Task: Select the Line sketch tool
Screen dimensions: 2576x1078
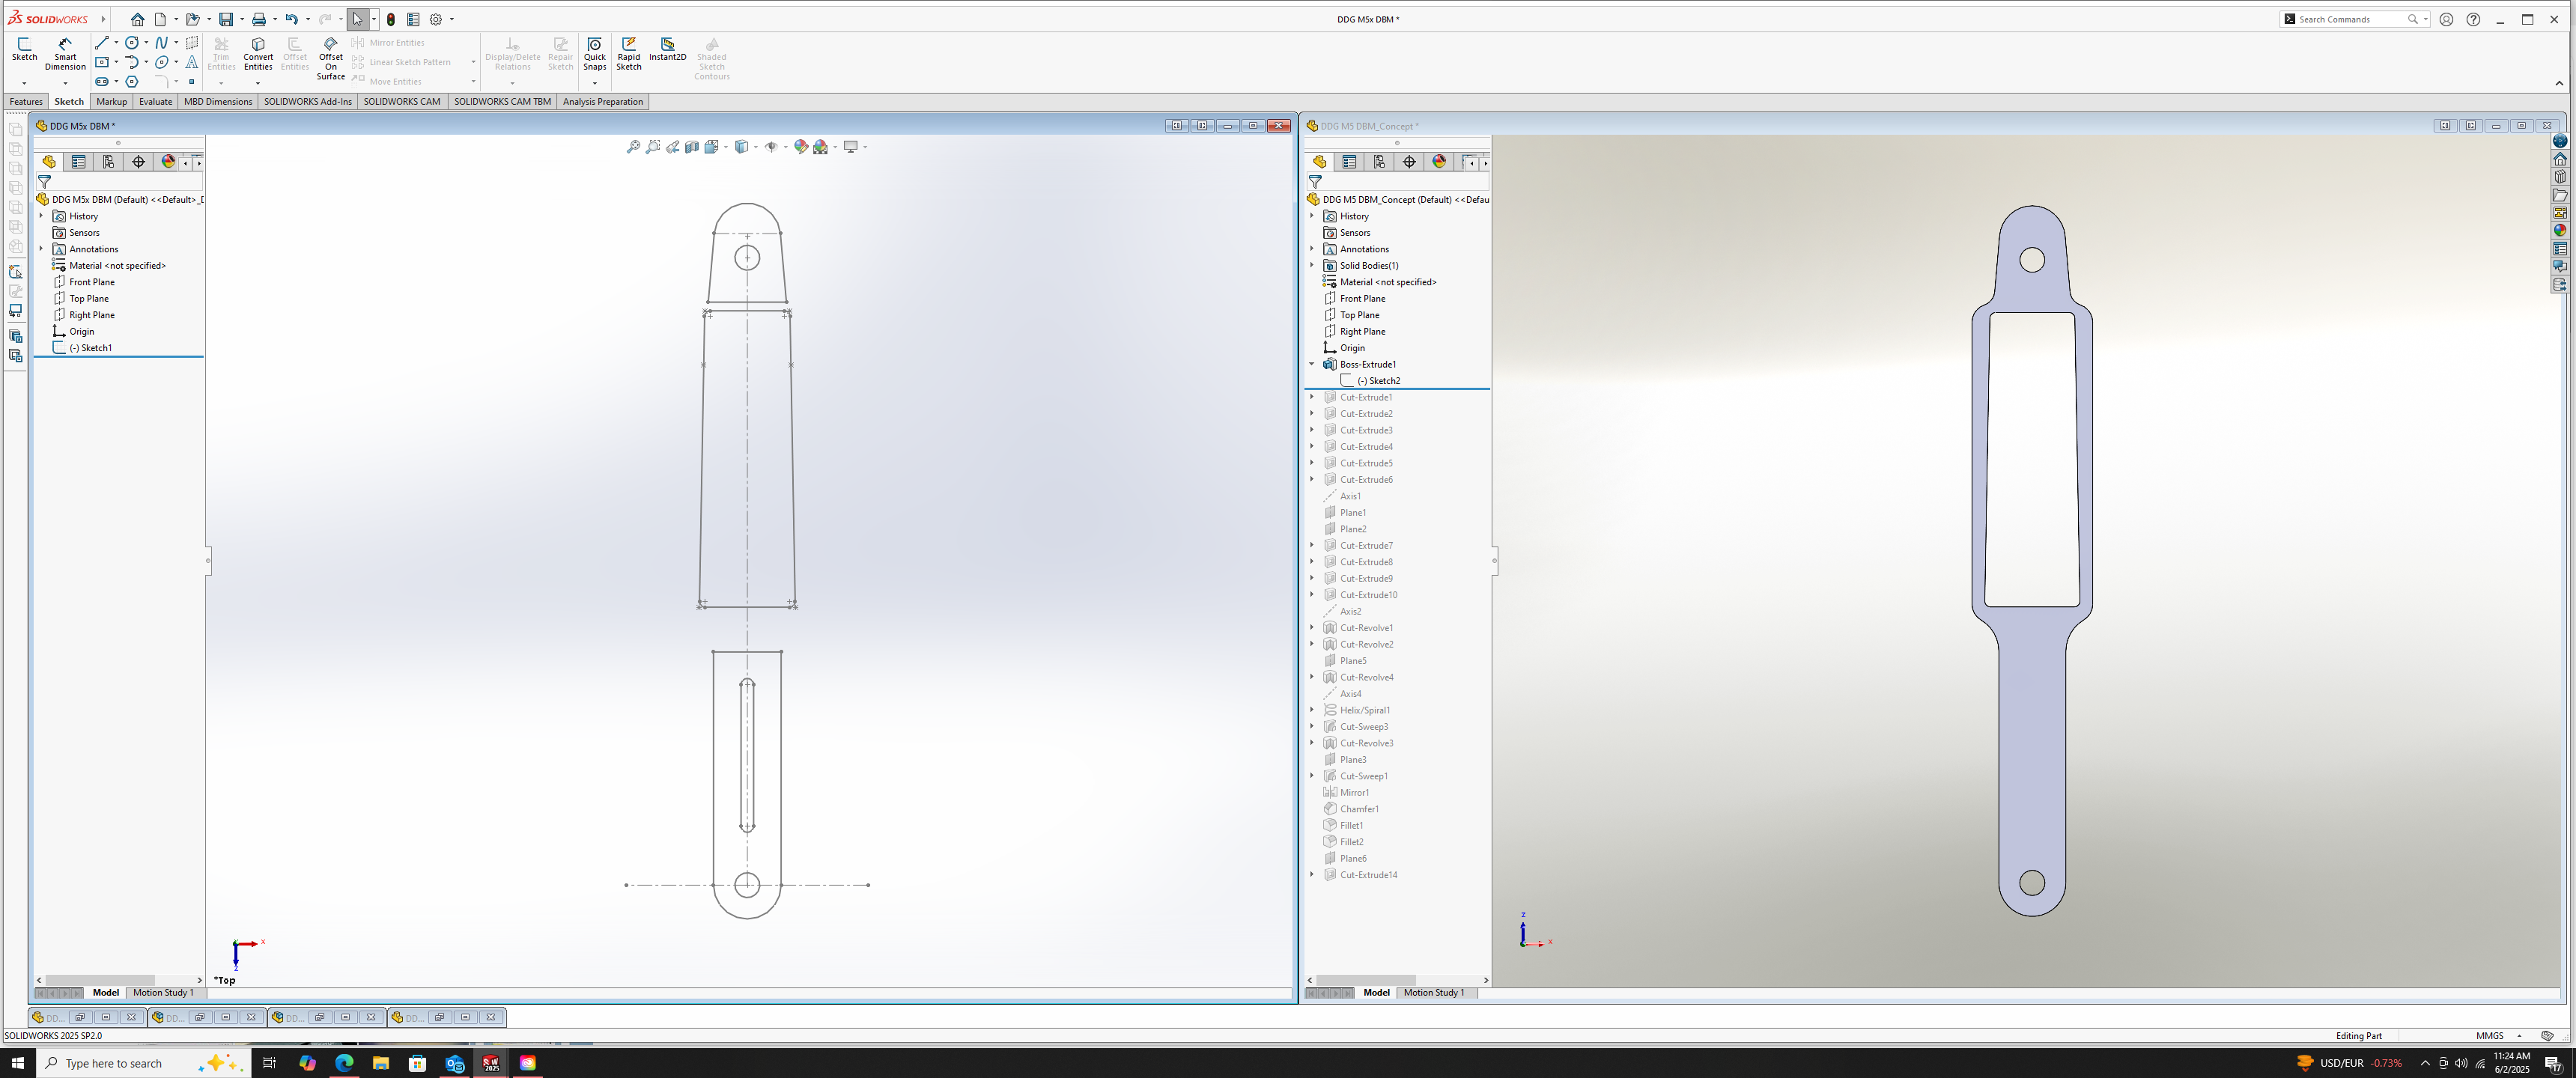Action: point(101,43)
